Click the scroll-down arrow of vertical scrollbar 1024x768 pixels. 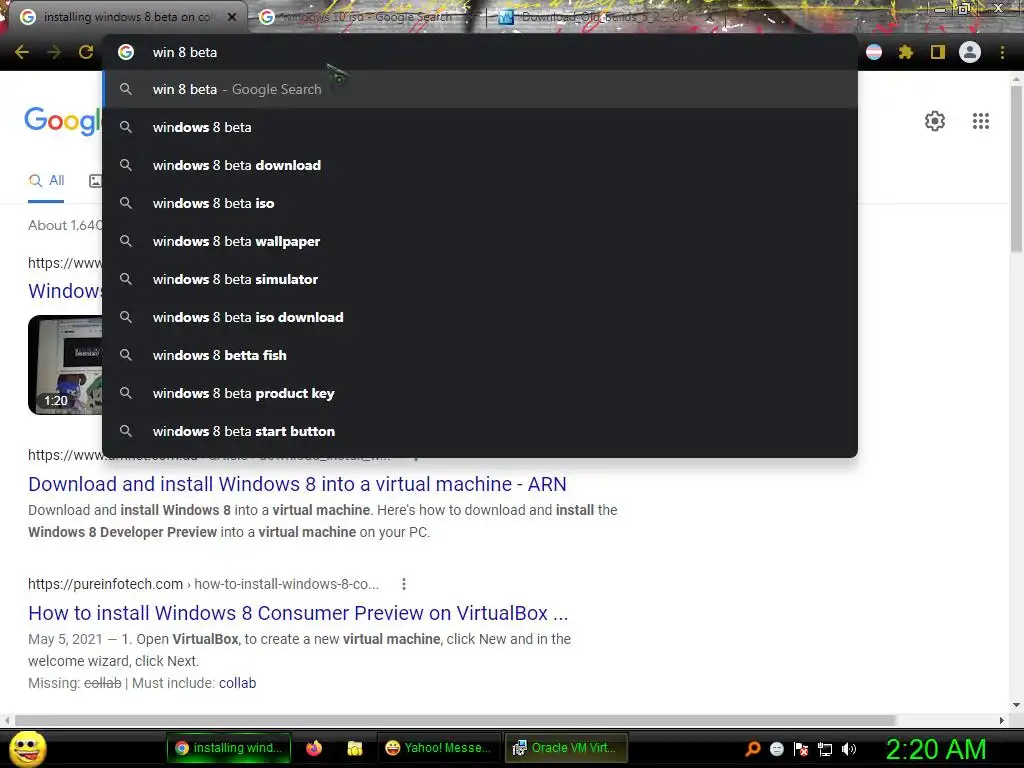point(1016,705)
